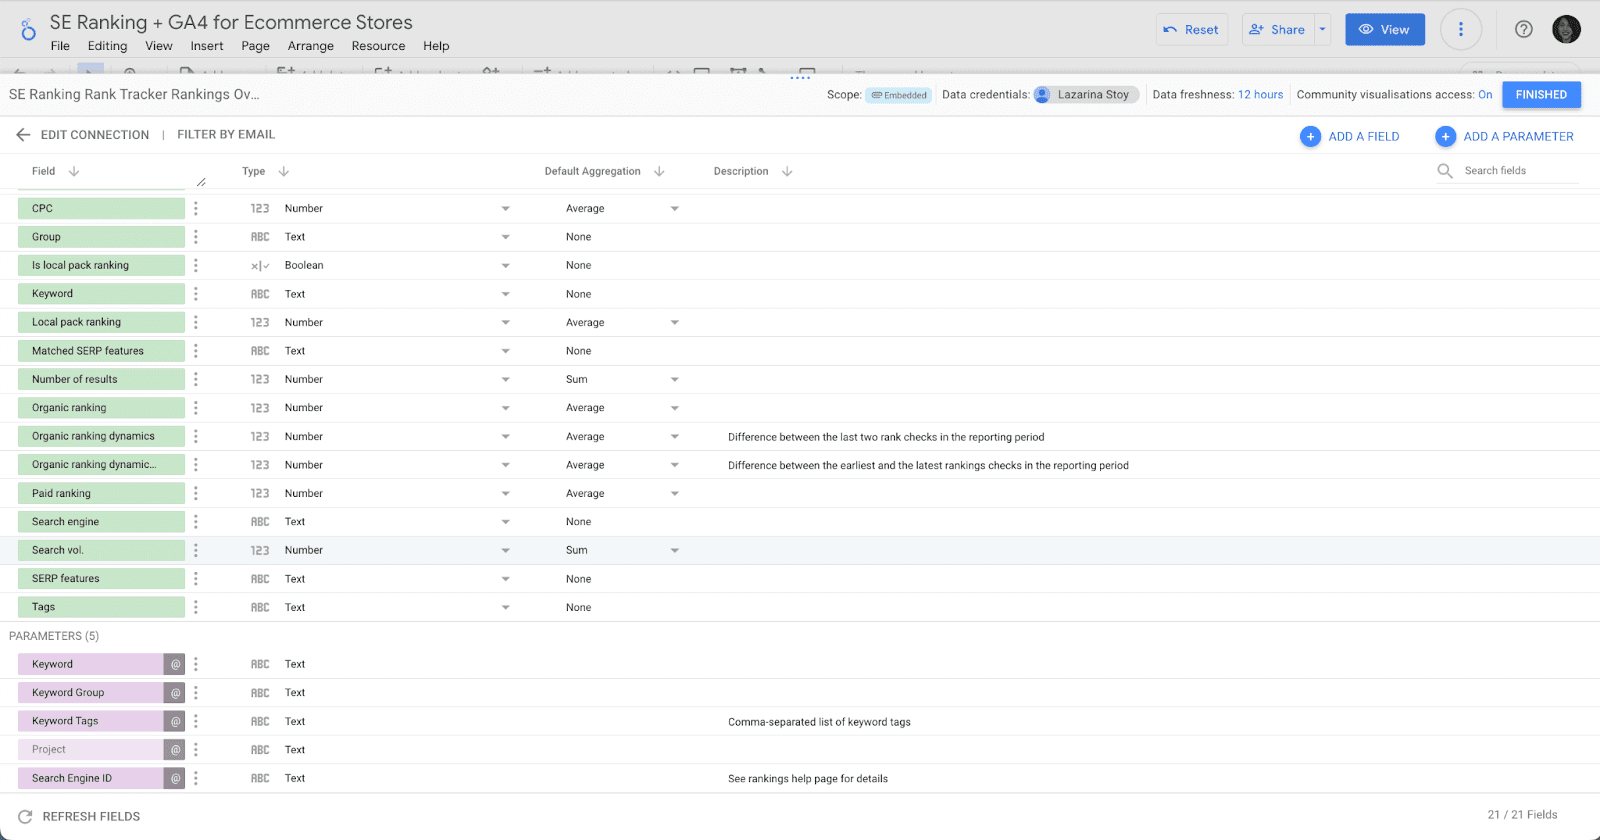The width and height of the screenshot is (1600, 840).
Task: Click the Embedded scope badge
Action: [x=899, y=95]
